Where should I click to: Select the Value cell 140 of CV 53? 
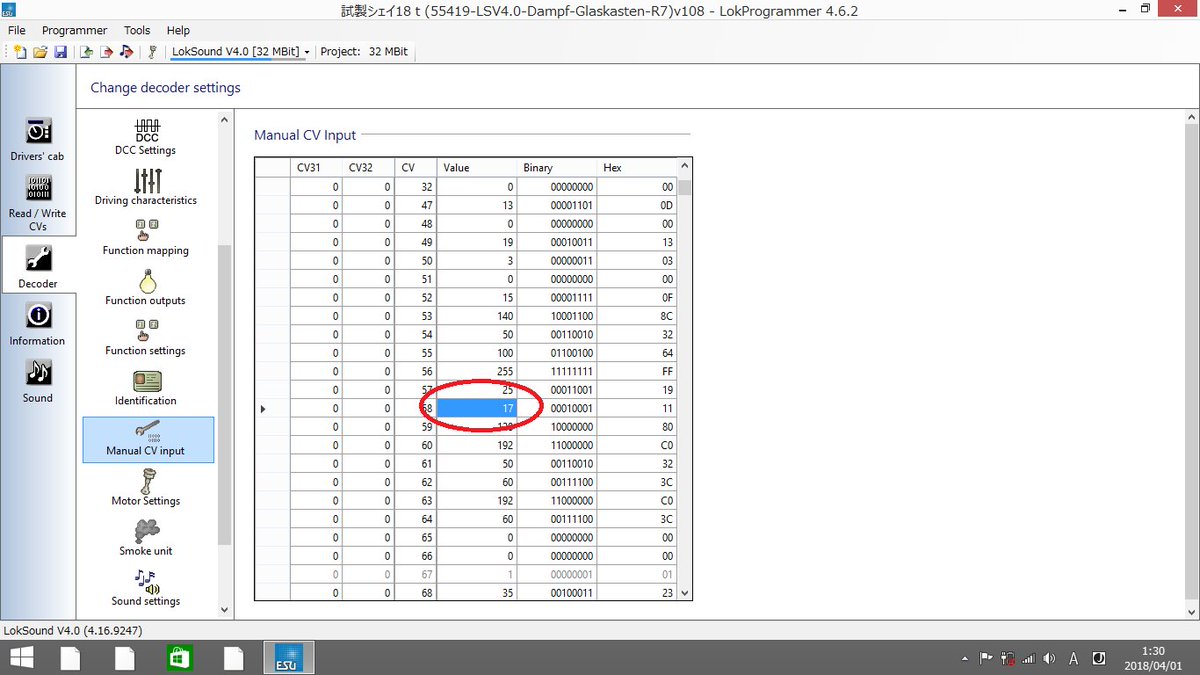477,316
